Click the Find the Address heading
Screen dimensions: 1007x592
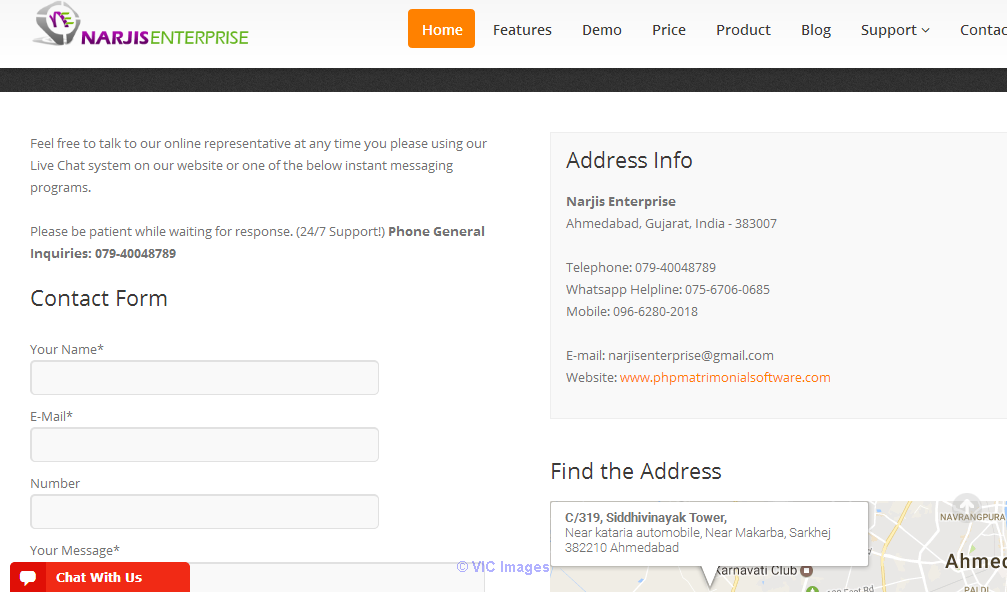(636, 471)
